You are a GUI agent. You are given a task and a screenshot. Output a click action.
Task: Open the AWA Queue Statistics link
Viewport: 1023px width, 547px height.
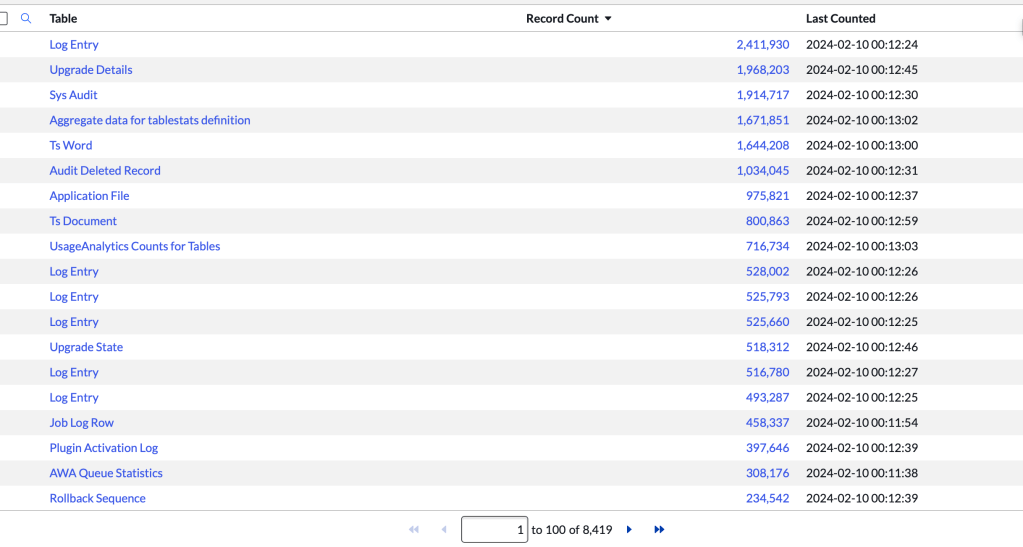coord(106,473)
